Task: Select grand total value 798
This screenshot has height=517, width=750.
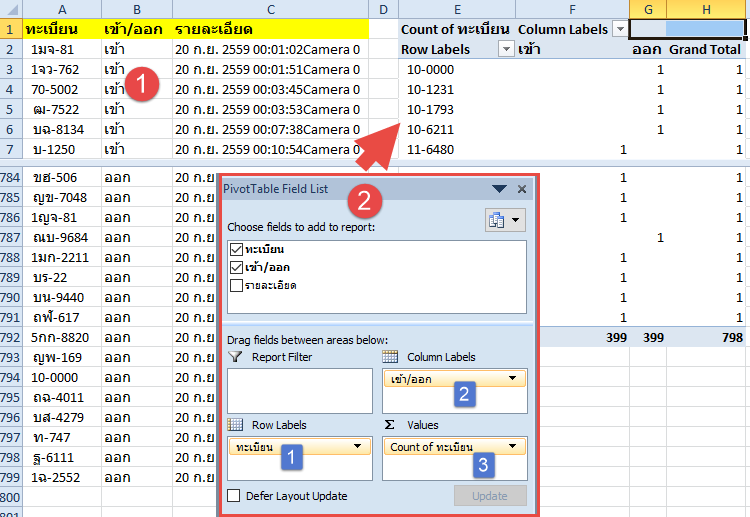Action: point(706,337)
